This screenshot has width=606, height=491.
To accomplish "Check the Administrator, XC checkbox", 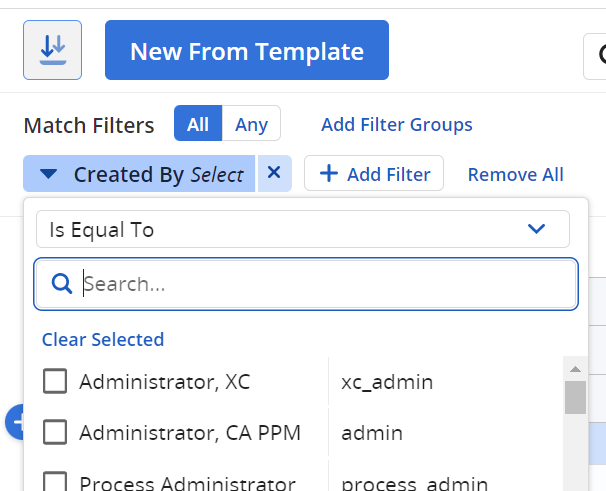I will (x=56, y=381).
